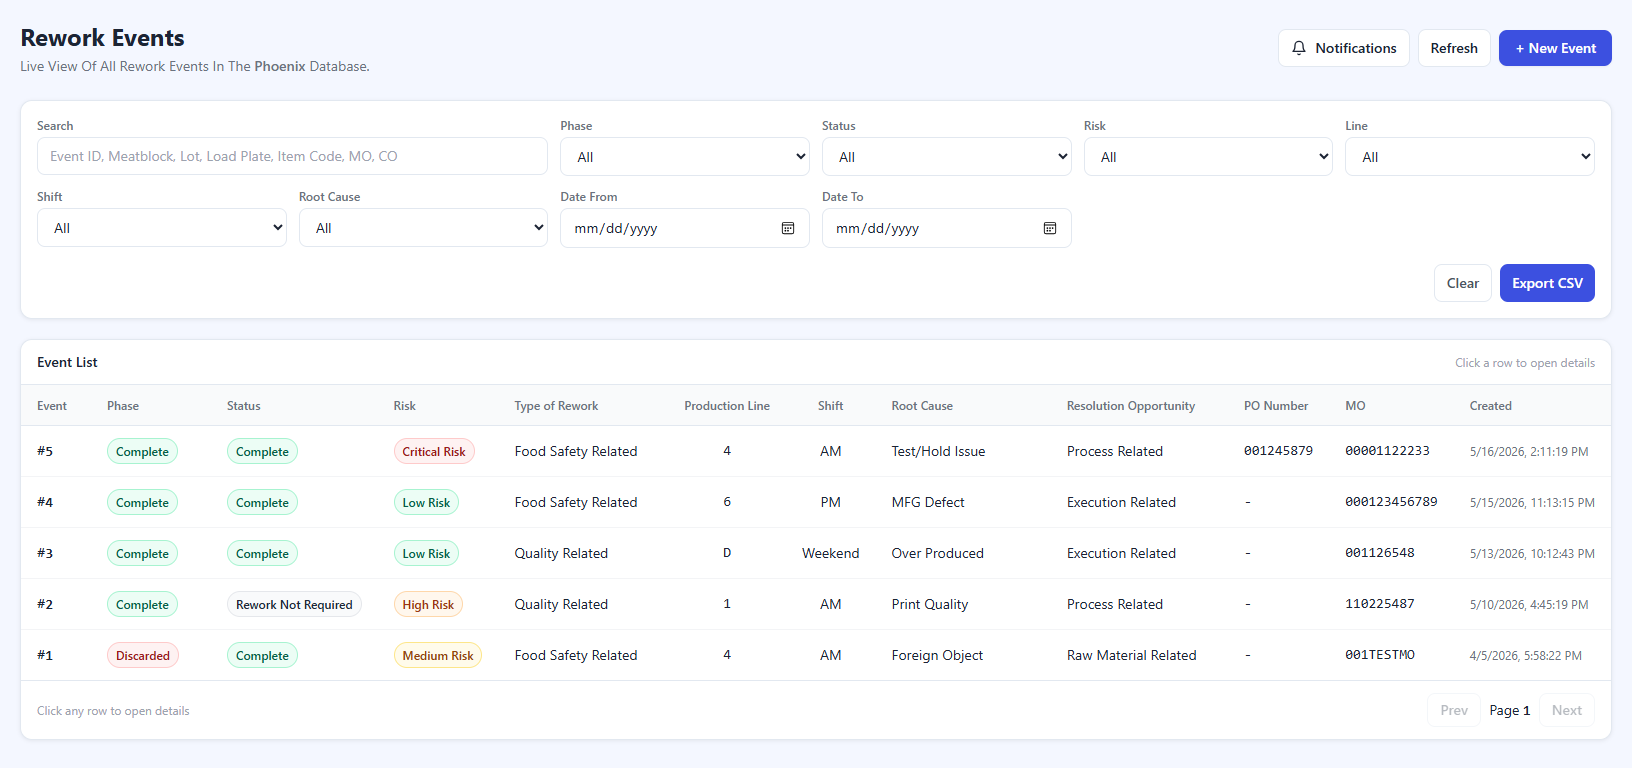The width and height of the screenshot is (1632, 768).
Task: Click the Medium Risk badge
Action: coord(438,655)
